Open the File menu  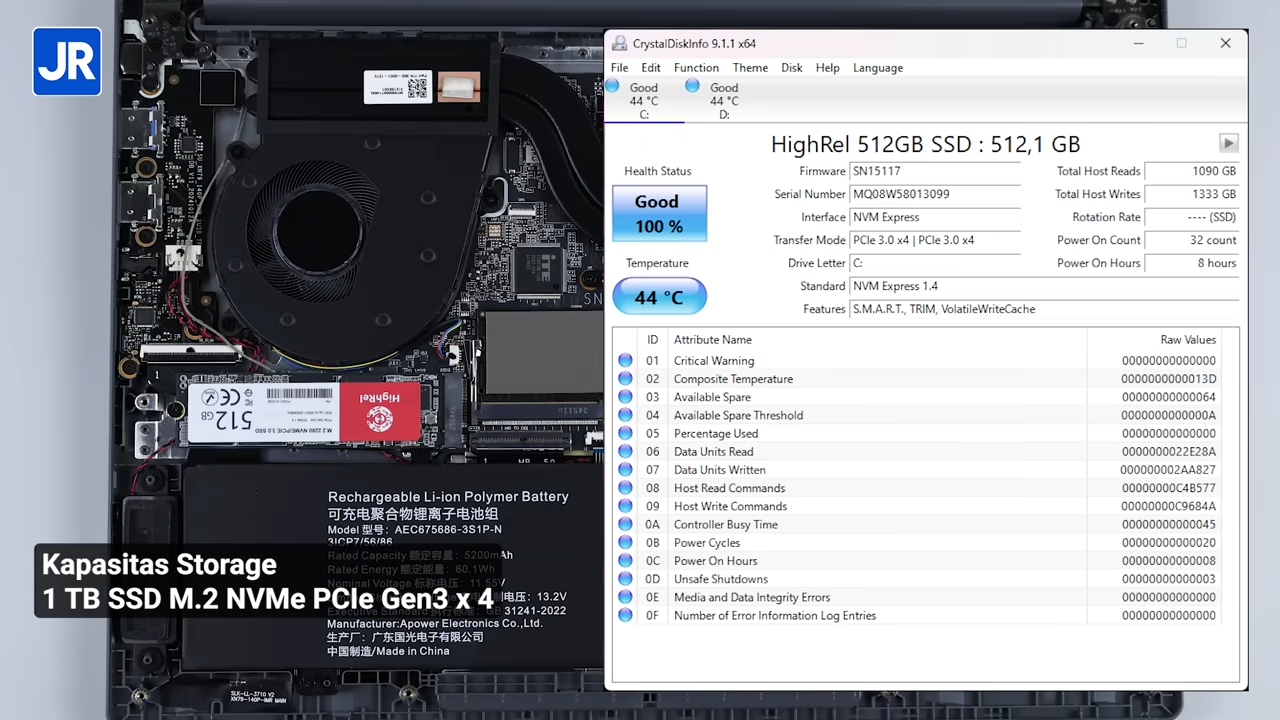[x=620, y=68]
